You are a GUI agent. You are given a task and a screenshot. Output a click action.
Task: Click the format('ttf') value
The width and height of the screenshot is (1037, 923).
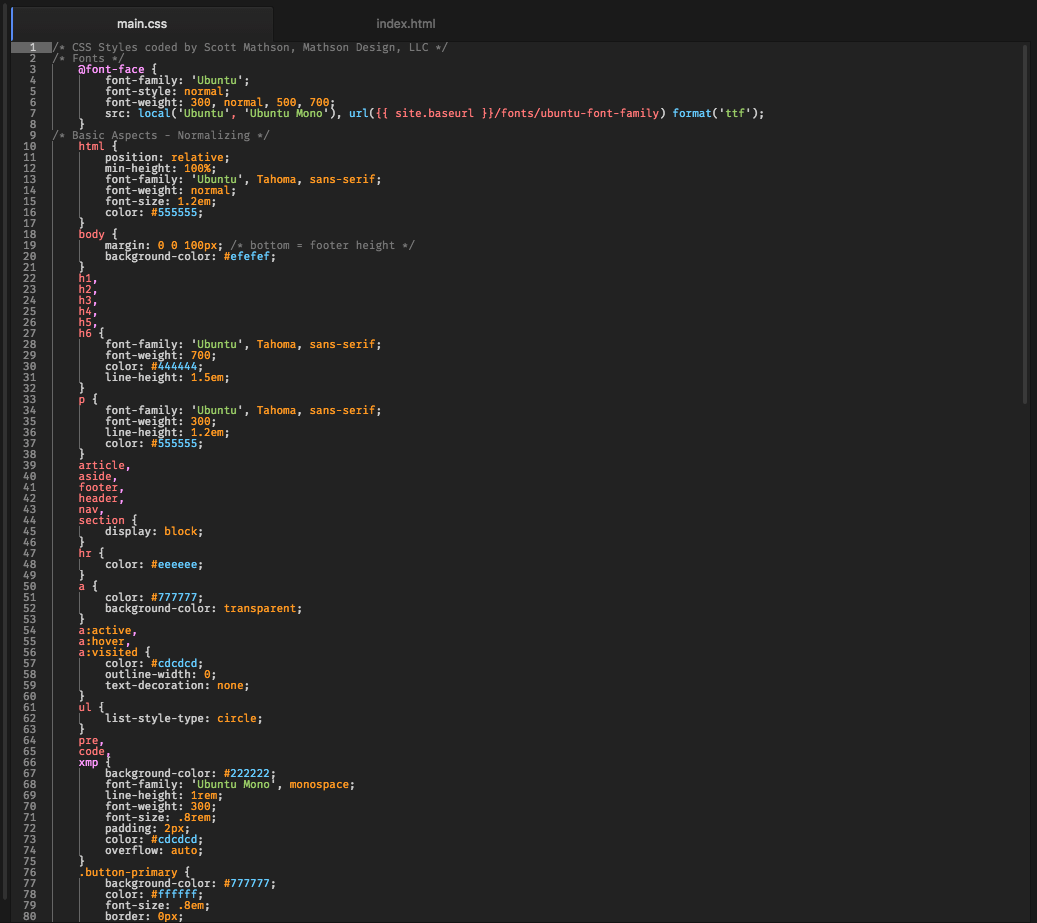pyautogui.click(x=715, y=113)
